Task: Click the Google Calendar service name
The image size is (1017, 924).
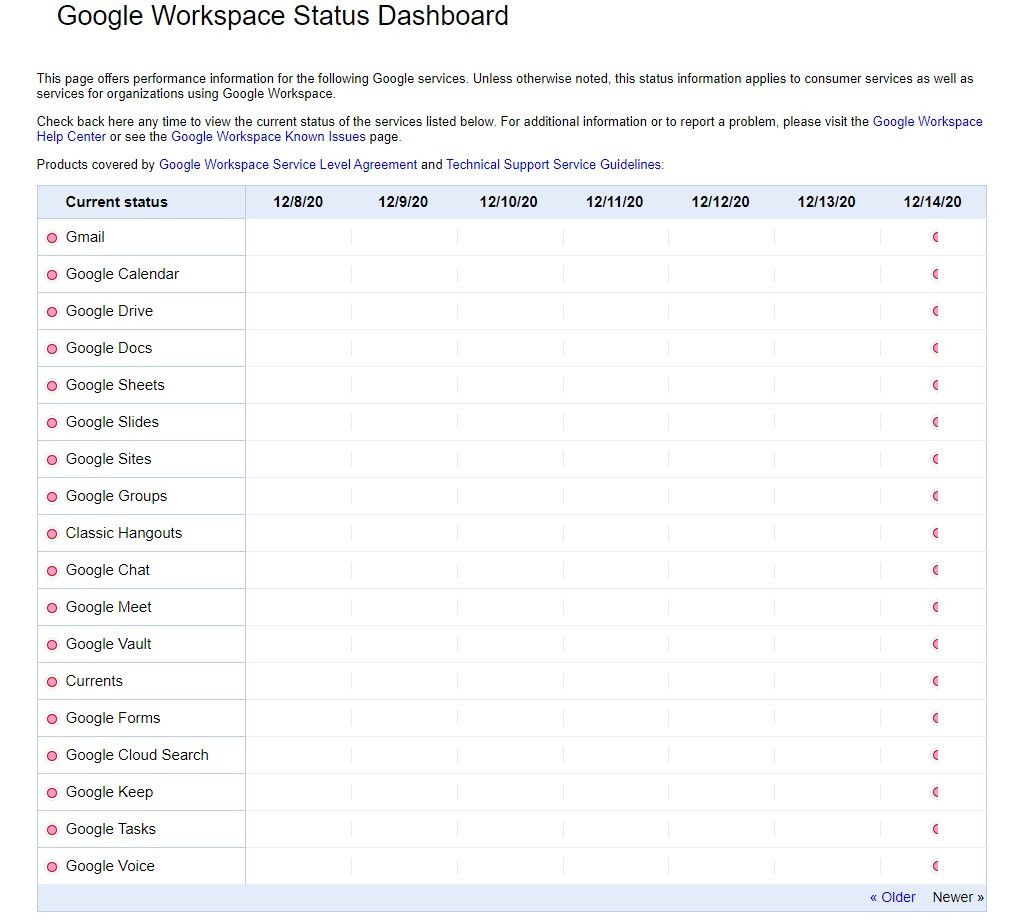Action: [122, 274]
